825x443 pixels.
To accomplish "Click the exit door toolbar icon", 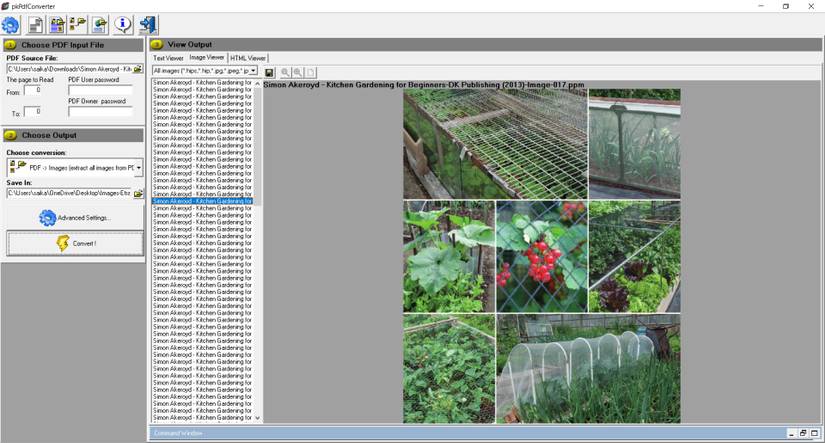I will pyautogui.click(x=148, y=25).
